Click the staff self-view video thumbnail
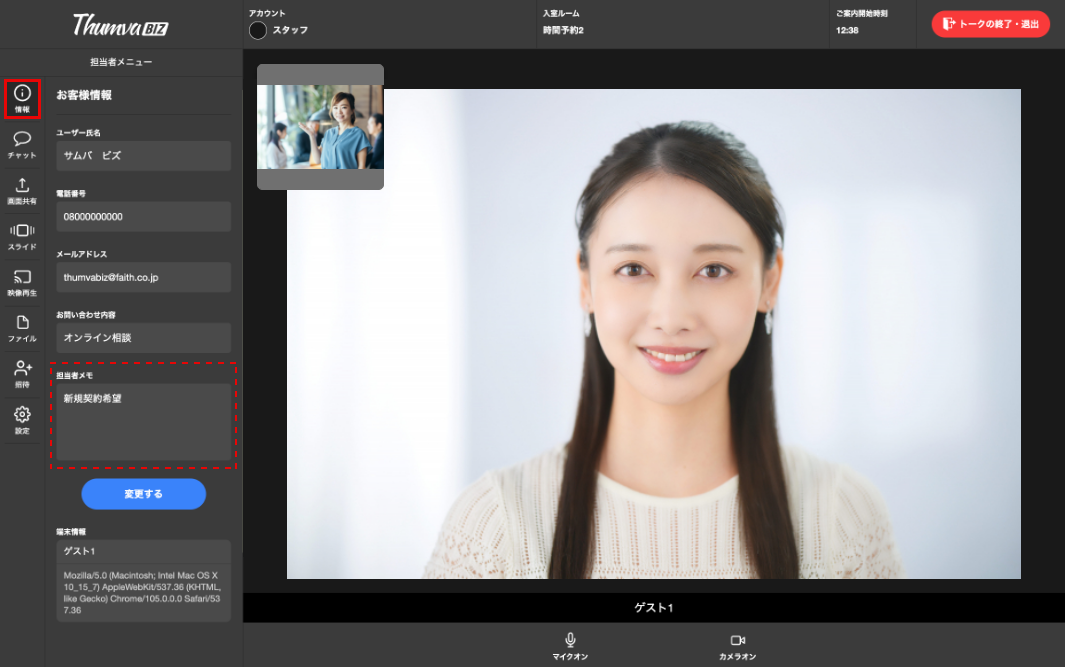Viewport: 1065px width, 667px height. pyautogui.click(x=320, y=127)
